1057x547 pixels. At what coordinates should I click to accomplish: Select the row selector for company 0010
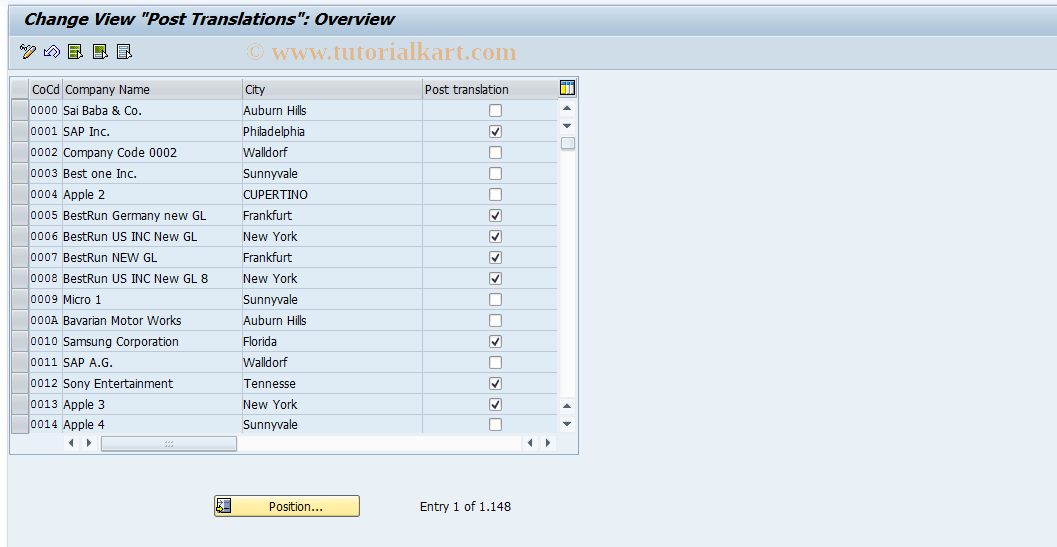[x=20, y=341]
